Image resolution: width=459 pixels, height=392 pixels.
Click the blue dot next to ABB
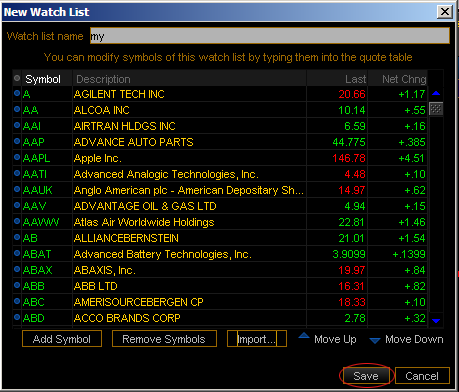pos(17,285)
